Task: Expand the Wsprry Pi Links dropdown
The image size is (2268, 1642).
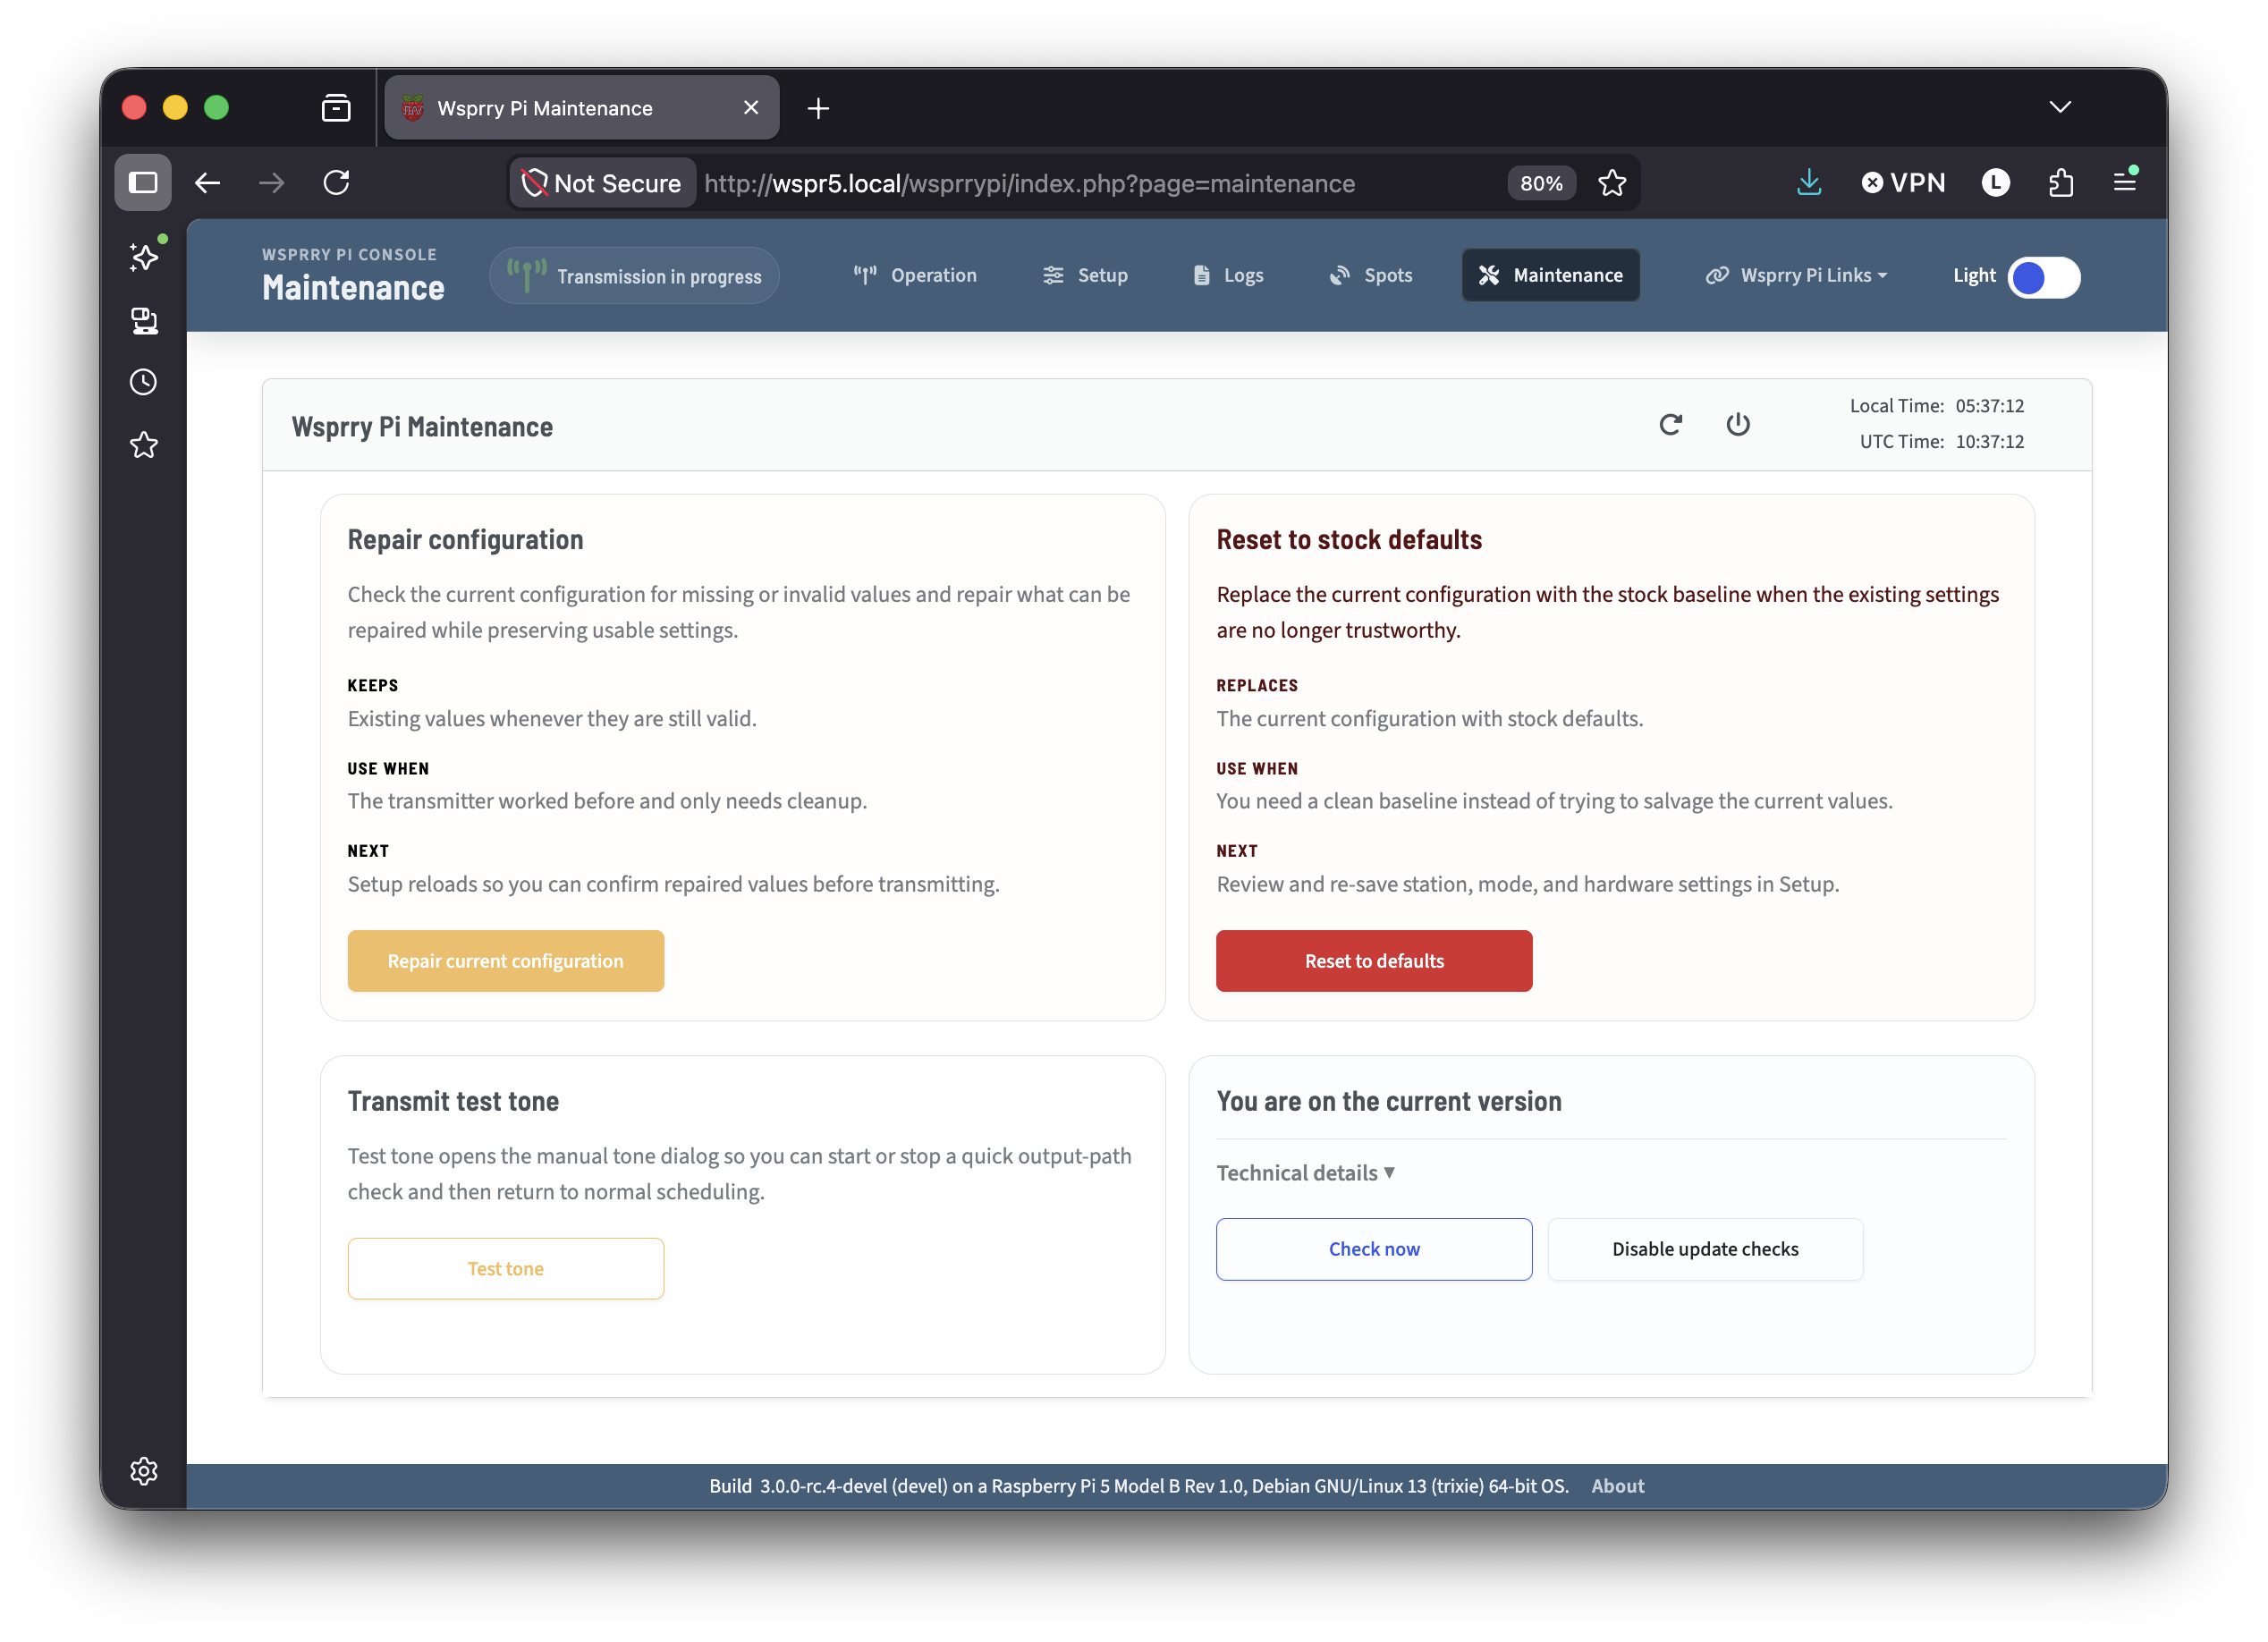Action: (x=1796, y=275)
